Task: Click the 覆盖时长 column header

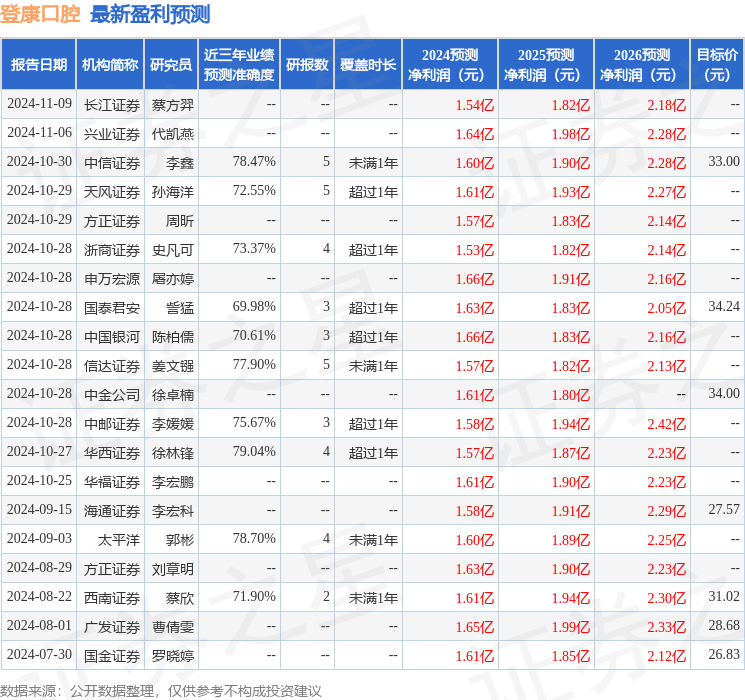Action: (368, 65)
